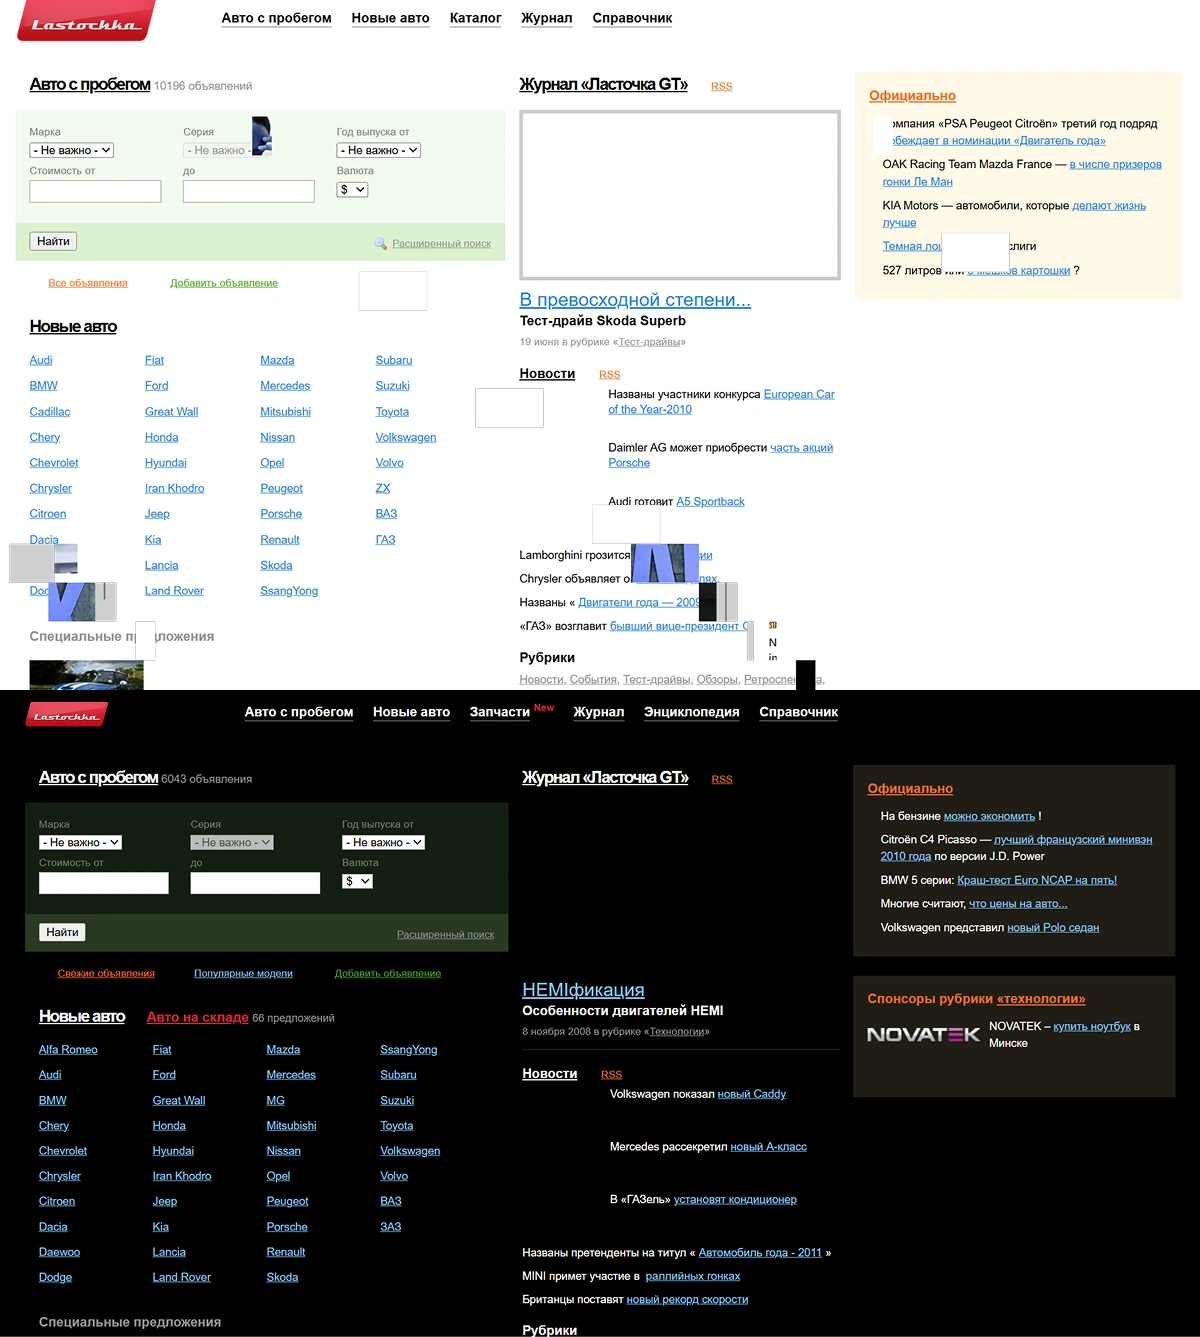Open the Год выпуска от dropdown, dark page
This screenshot has height=1337, width=1200.
pyautogui.click(x=384, y=842)
